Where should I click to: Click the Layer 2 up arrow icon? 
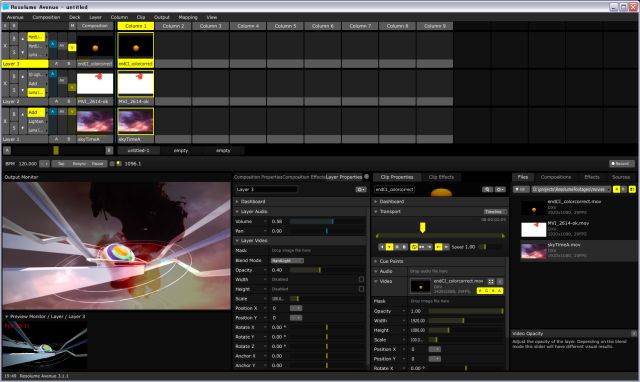pos(22,77)
